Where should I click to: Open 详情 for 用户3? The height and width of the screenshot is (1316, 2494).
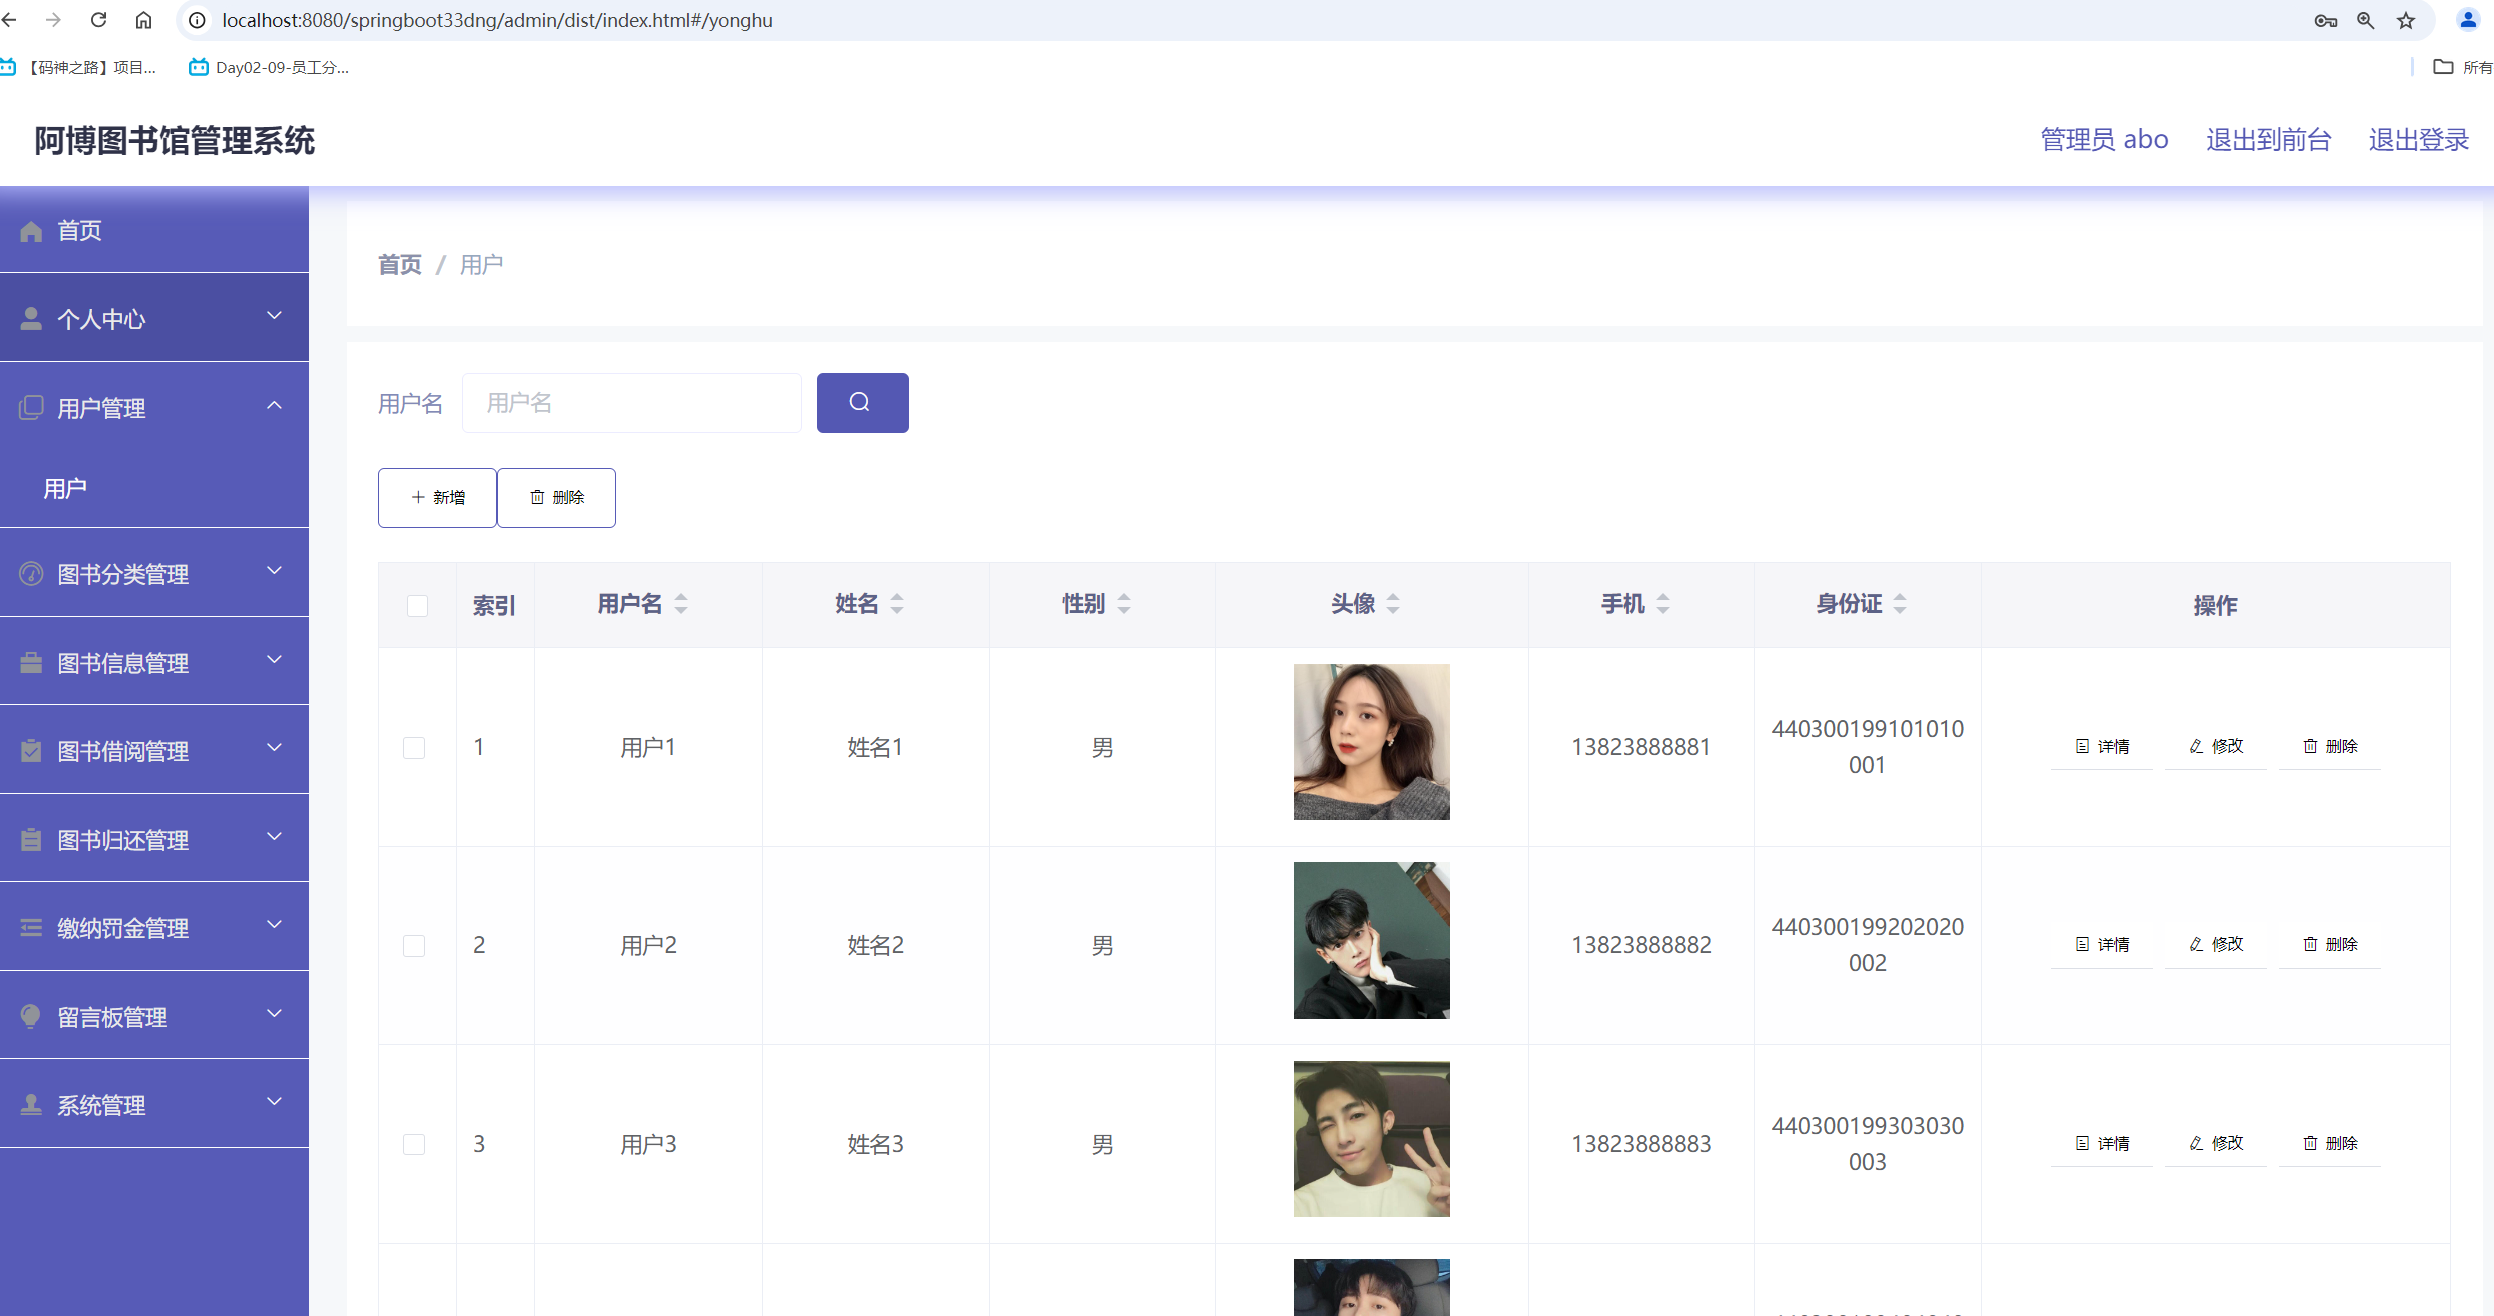(2102, 1143)
